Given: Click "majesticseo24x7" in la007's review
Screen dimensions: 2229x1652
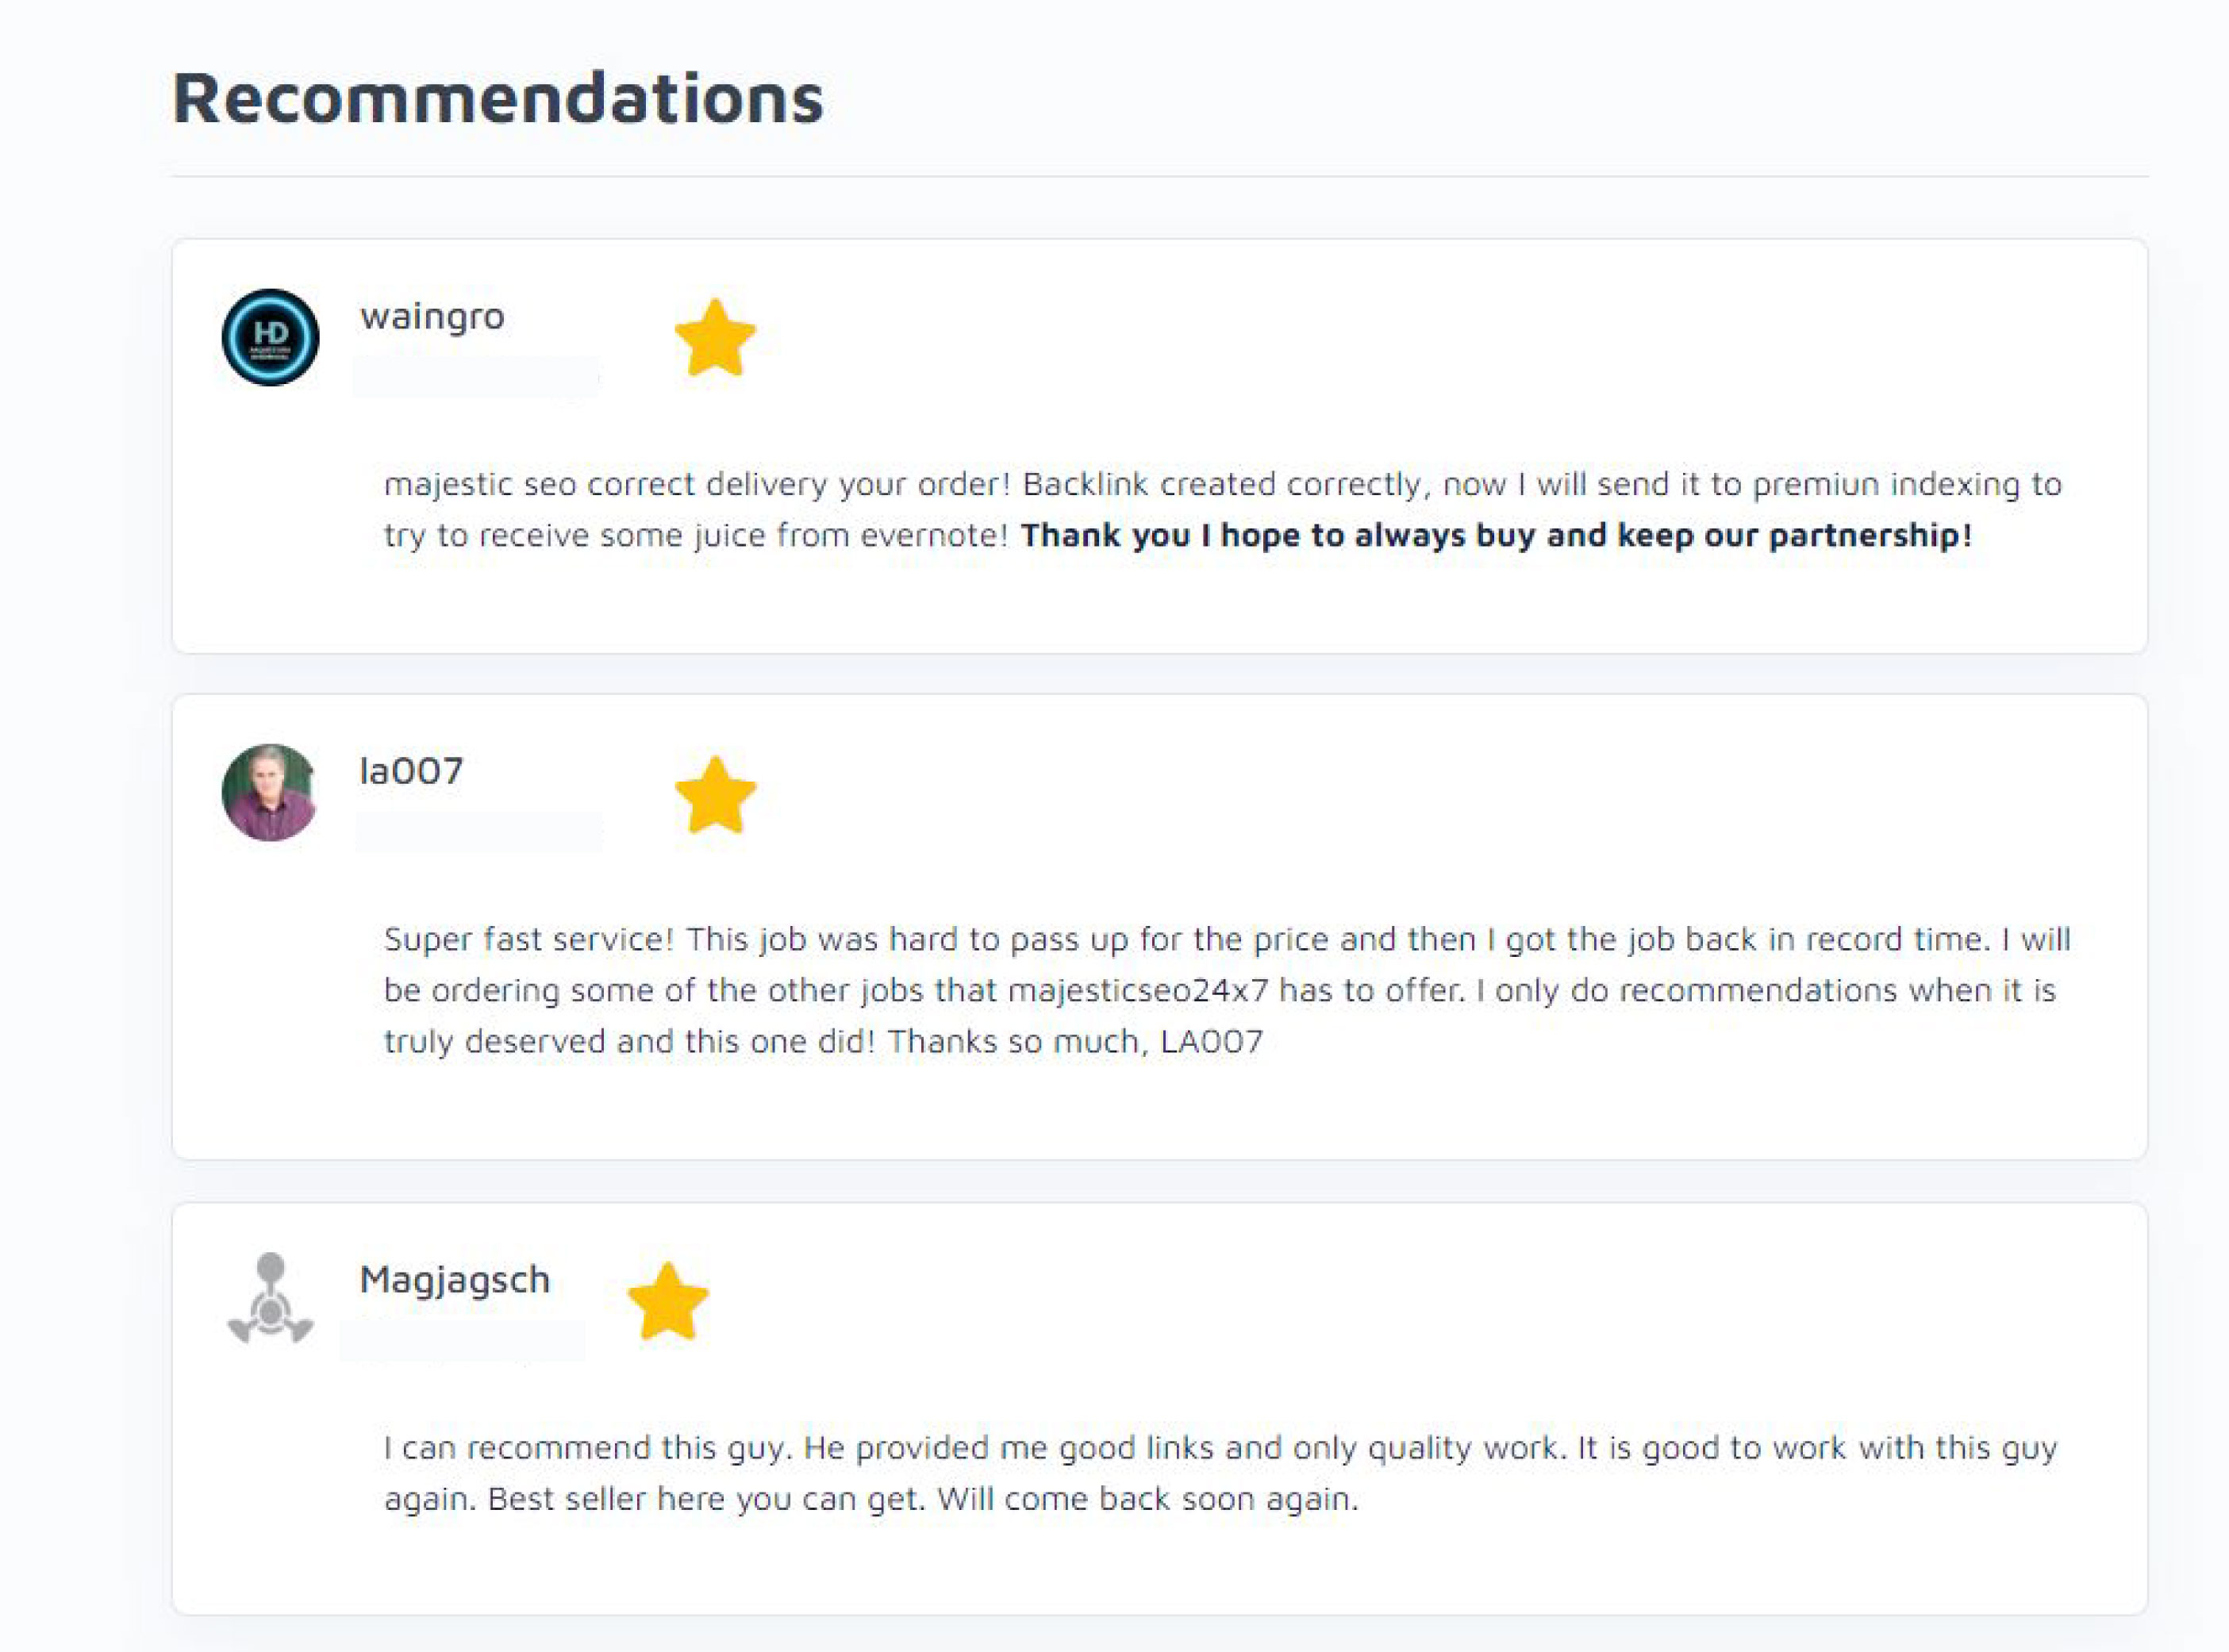Looking at the screenshot, I should [x=1138, y=990].
